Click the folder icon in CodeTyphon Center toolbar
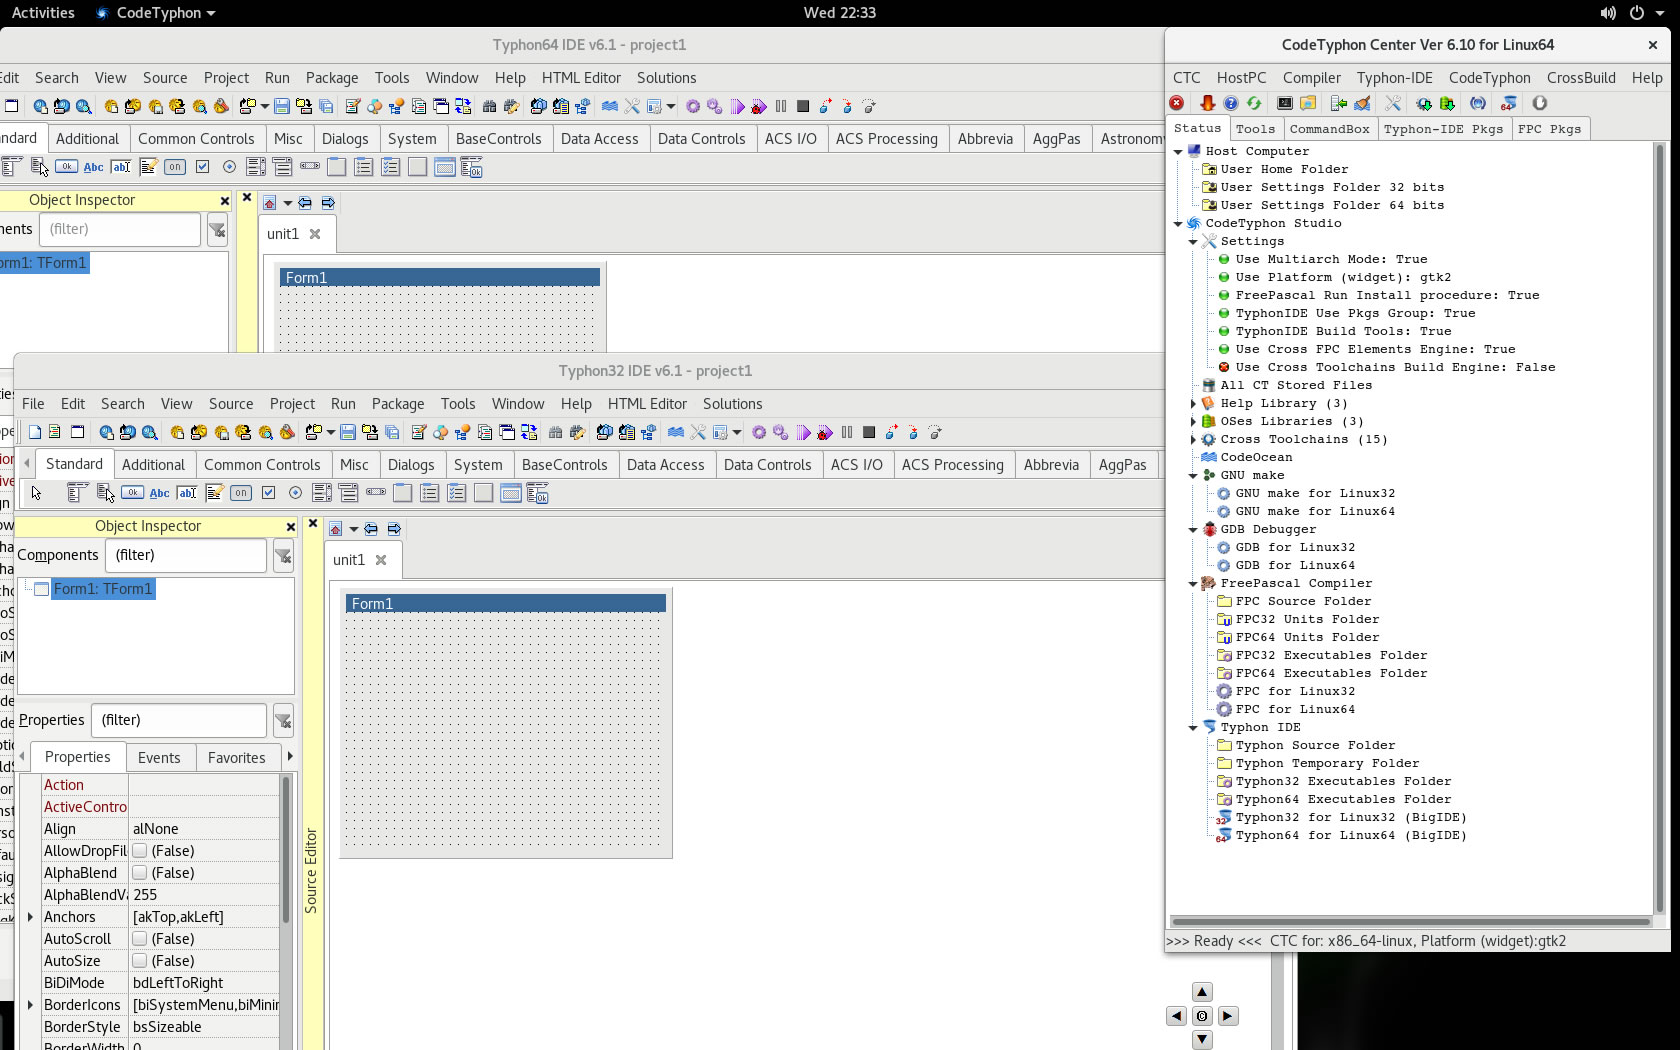 coord(1308,103)
